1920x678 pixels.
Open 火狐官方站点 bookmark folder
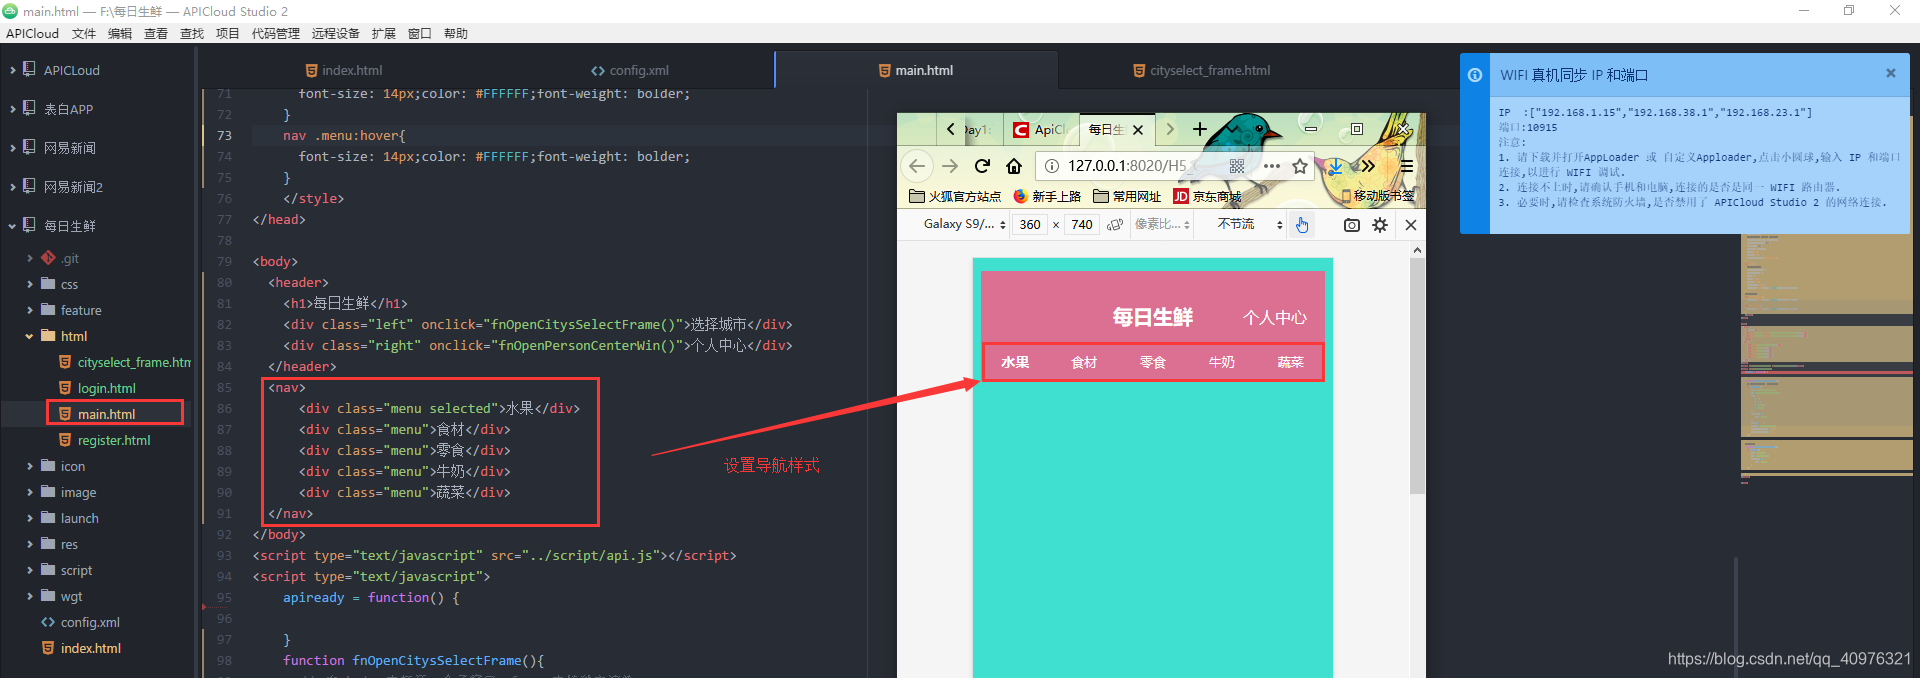point(955,196)
